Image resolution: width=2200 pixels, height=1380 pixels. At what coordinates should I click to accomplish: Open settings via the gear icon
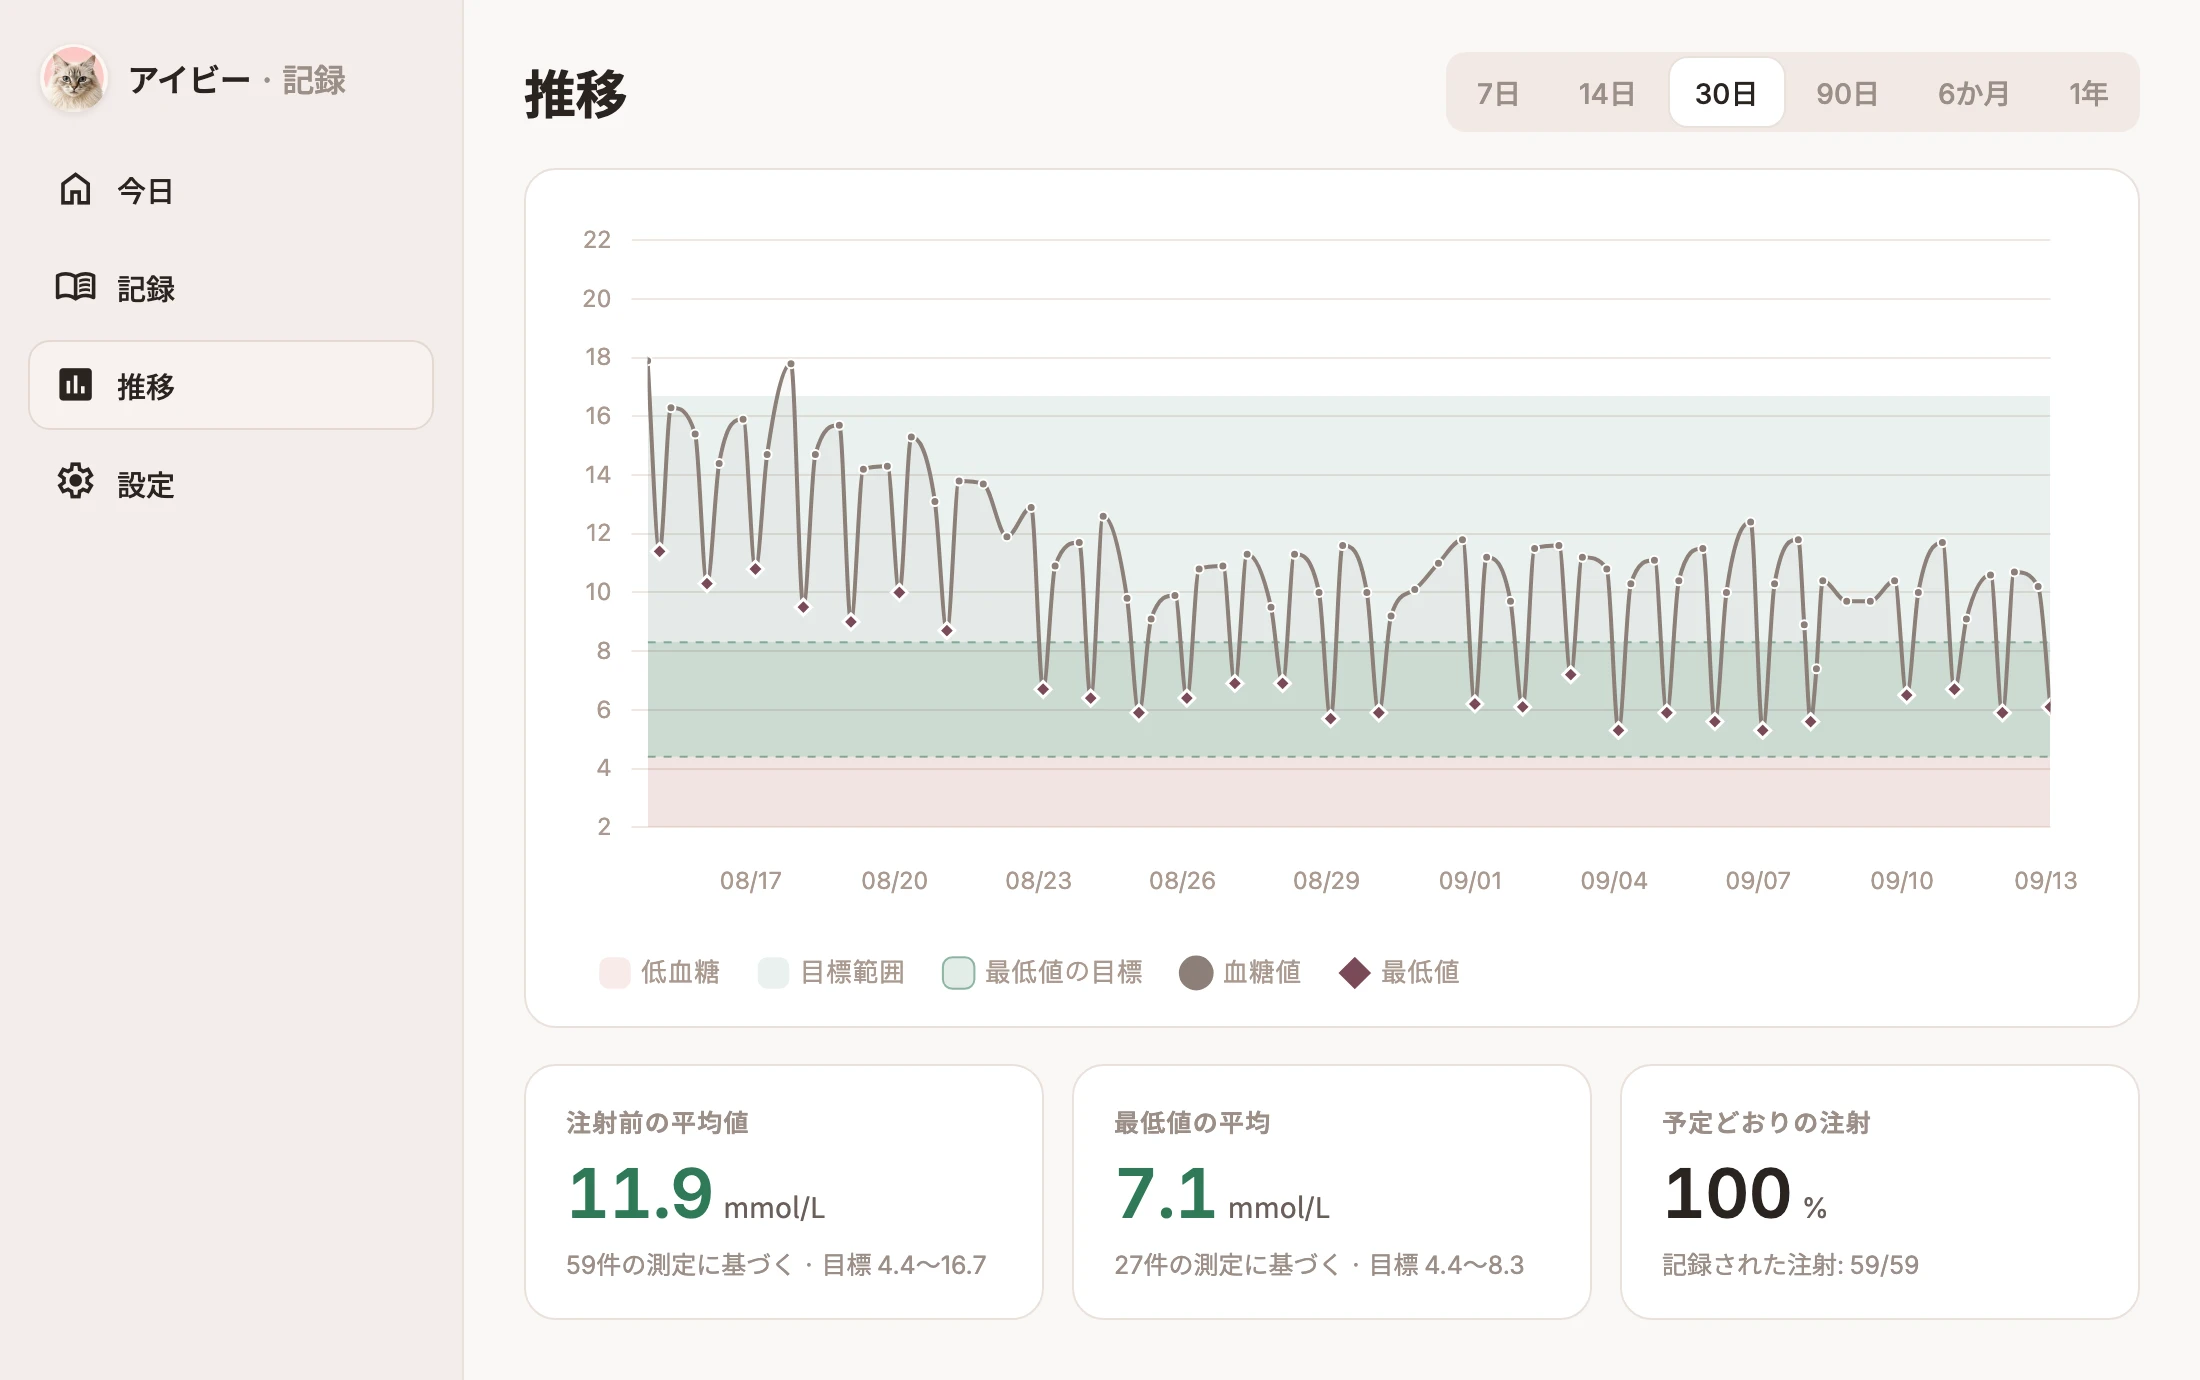pyautogui.click(x=75, y=482)
